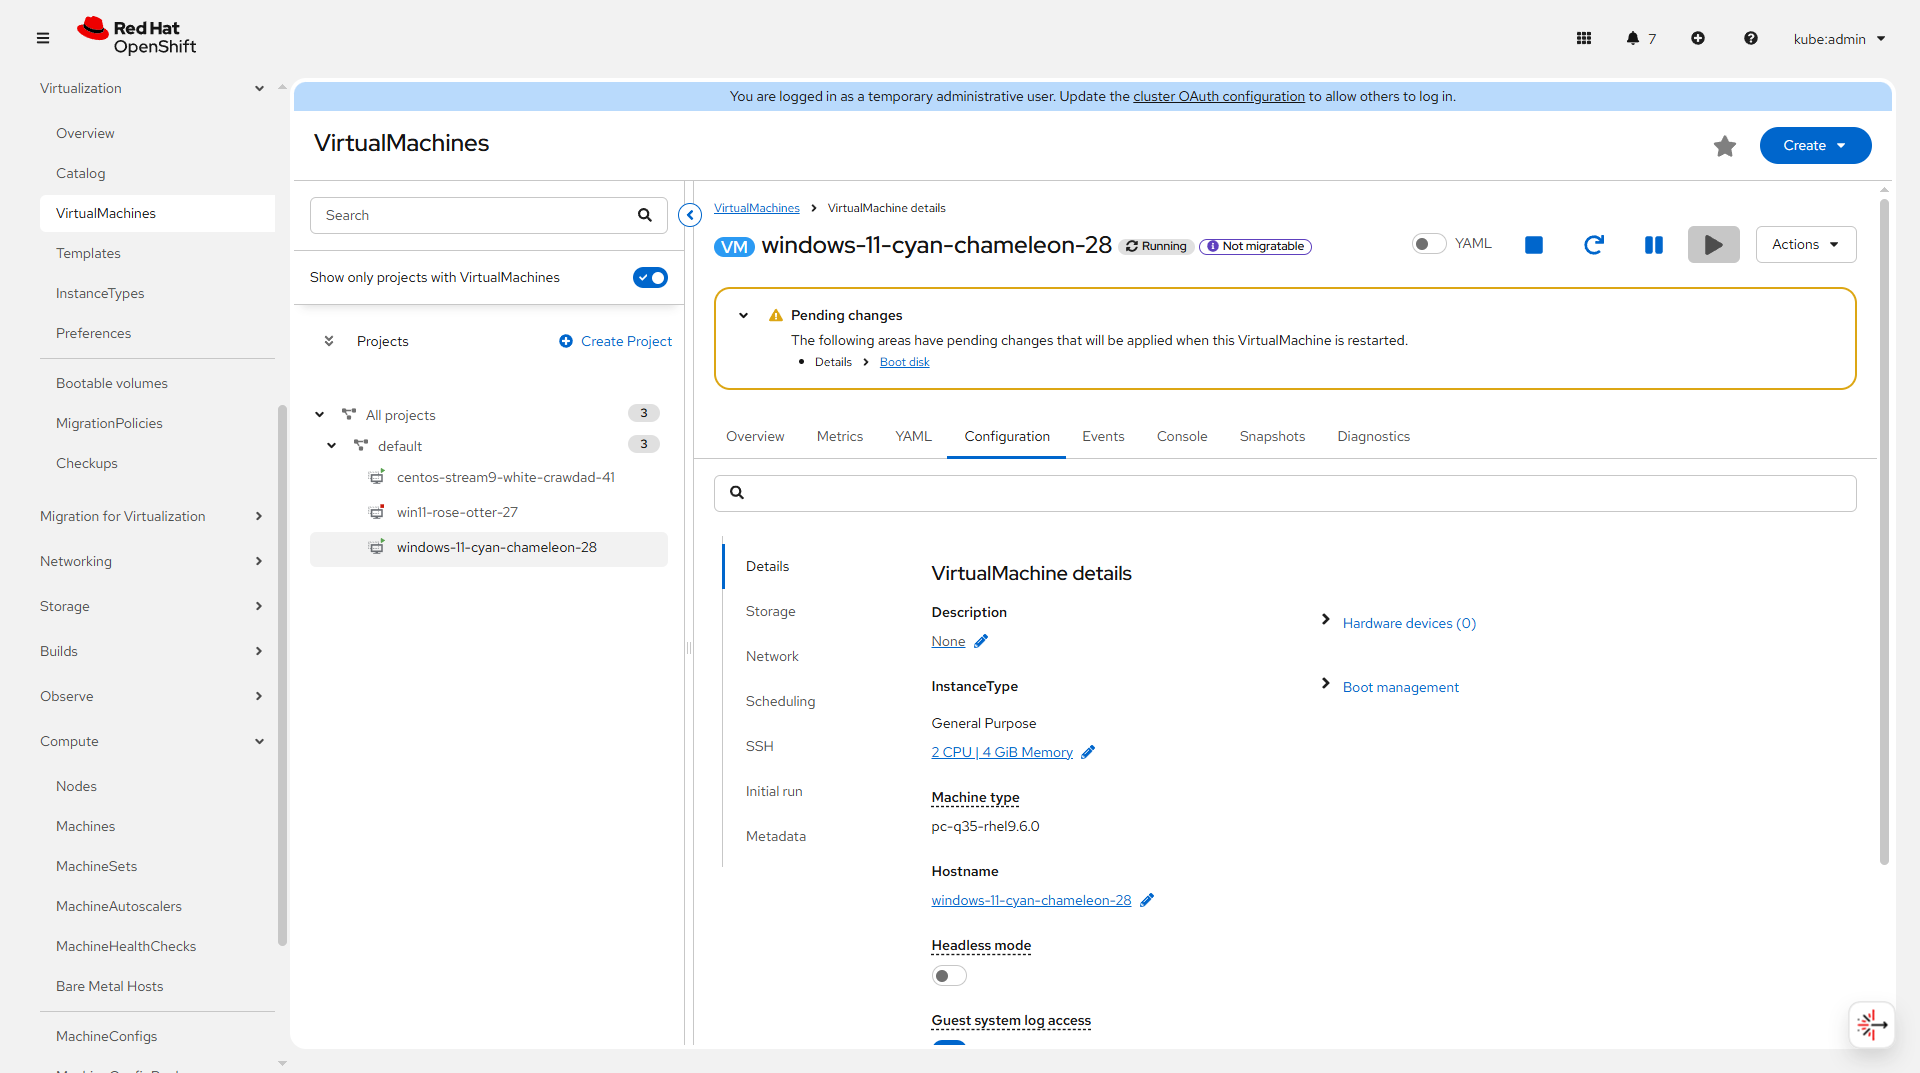Favorite this page with the star icon
Screen dimensions: 1920x1073
point(1725,146)
